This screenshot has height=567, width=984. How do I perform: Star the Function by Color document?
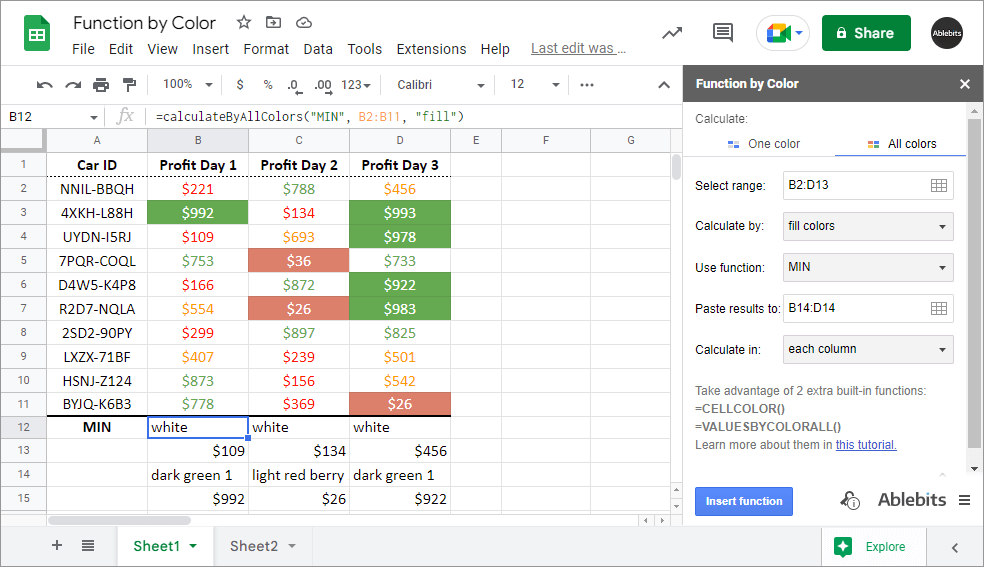(244, 22)
